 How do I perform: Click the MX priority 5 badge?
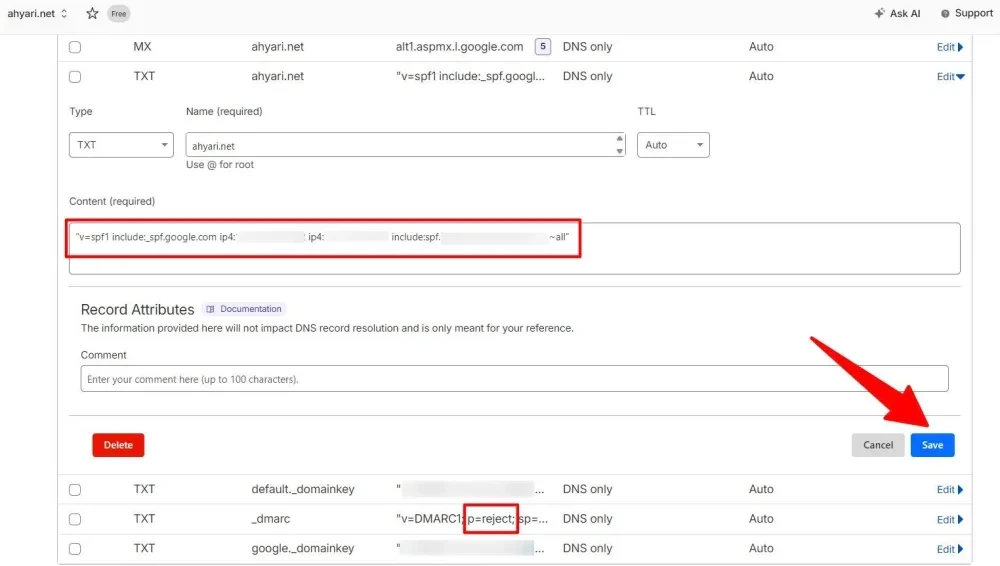[543, 47]
